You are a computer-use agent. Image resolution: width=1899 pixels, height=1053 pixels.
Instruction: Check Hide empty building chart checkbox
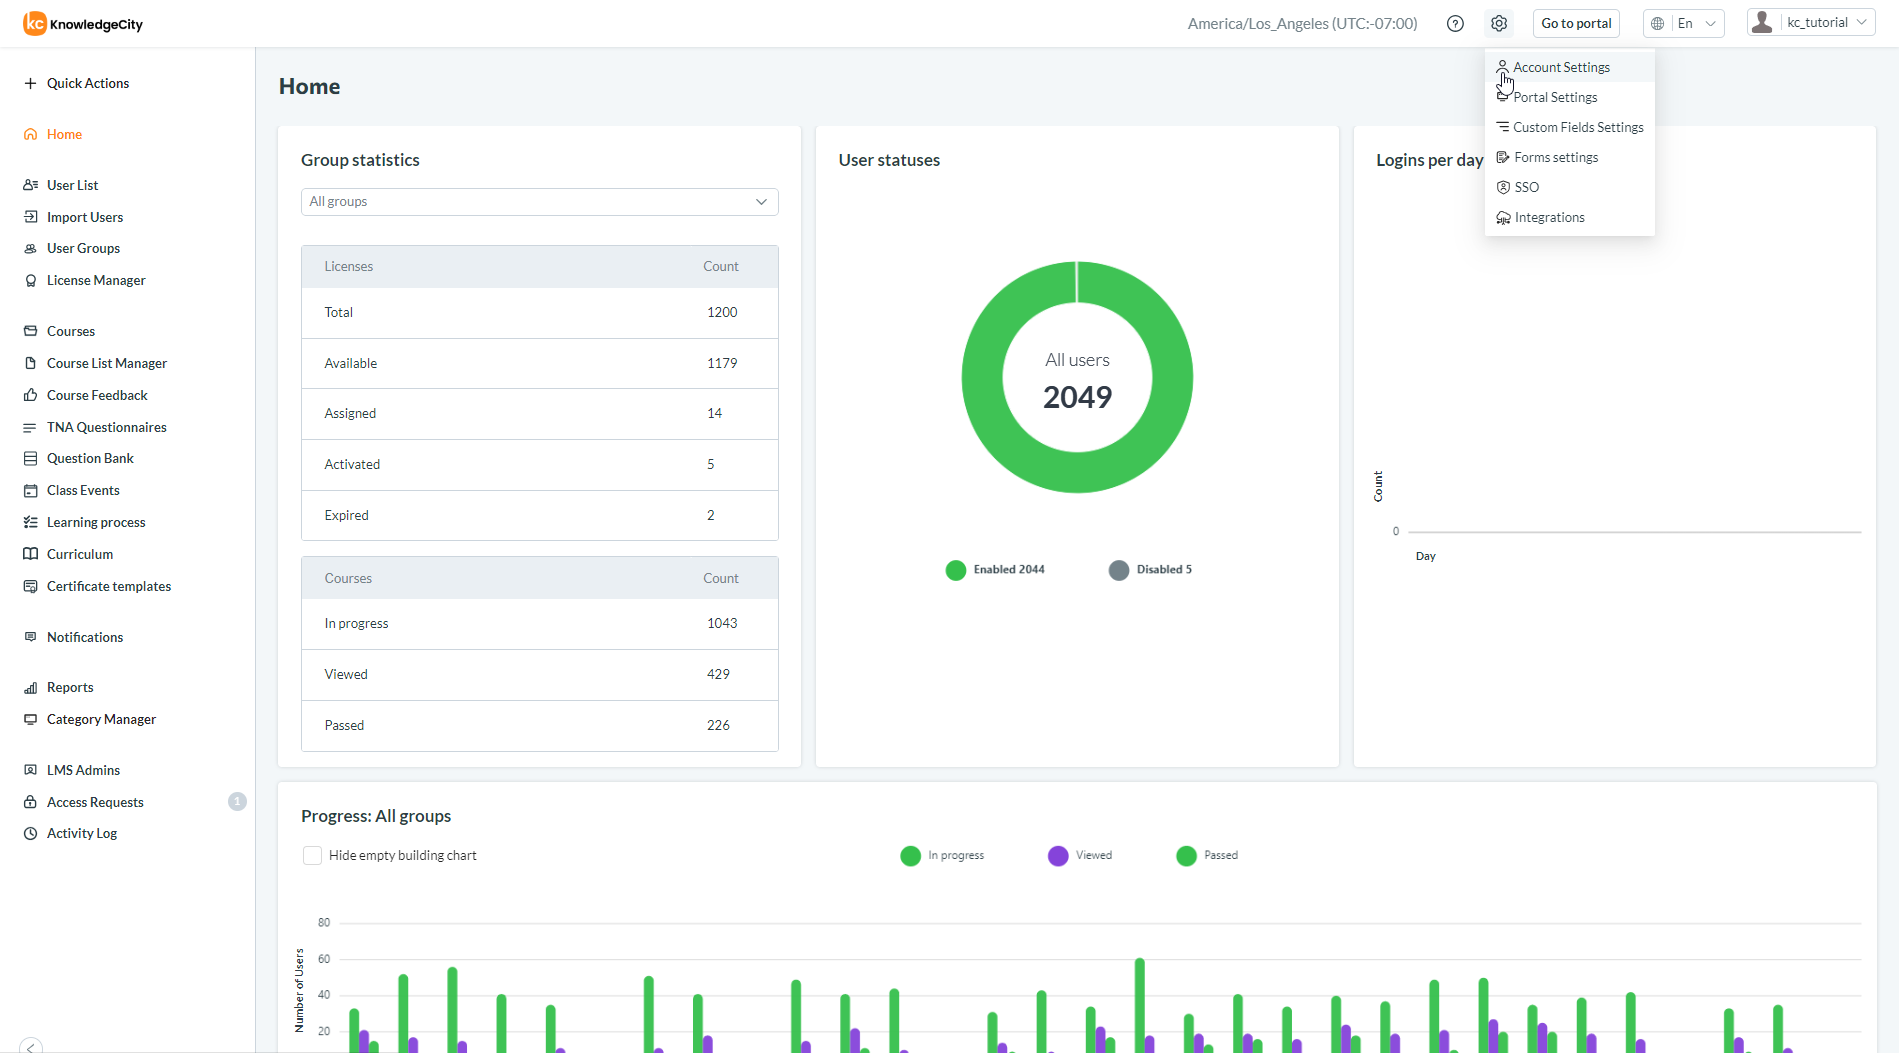click(312, 855)
